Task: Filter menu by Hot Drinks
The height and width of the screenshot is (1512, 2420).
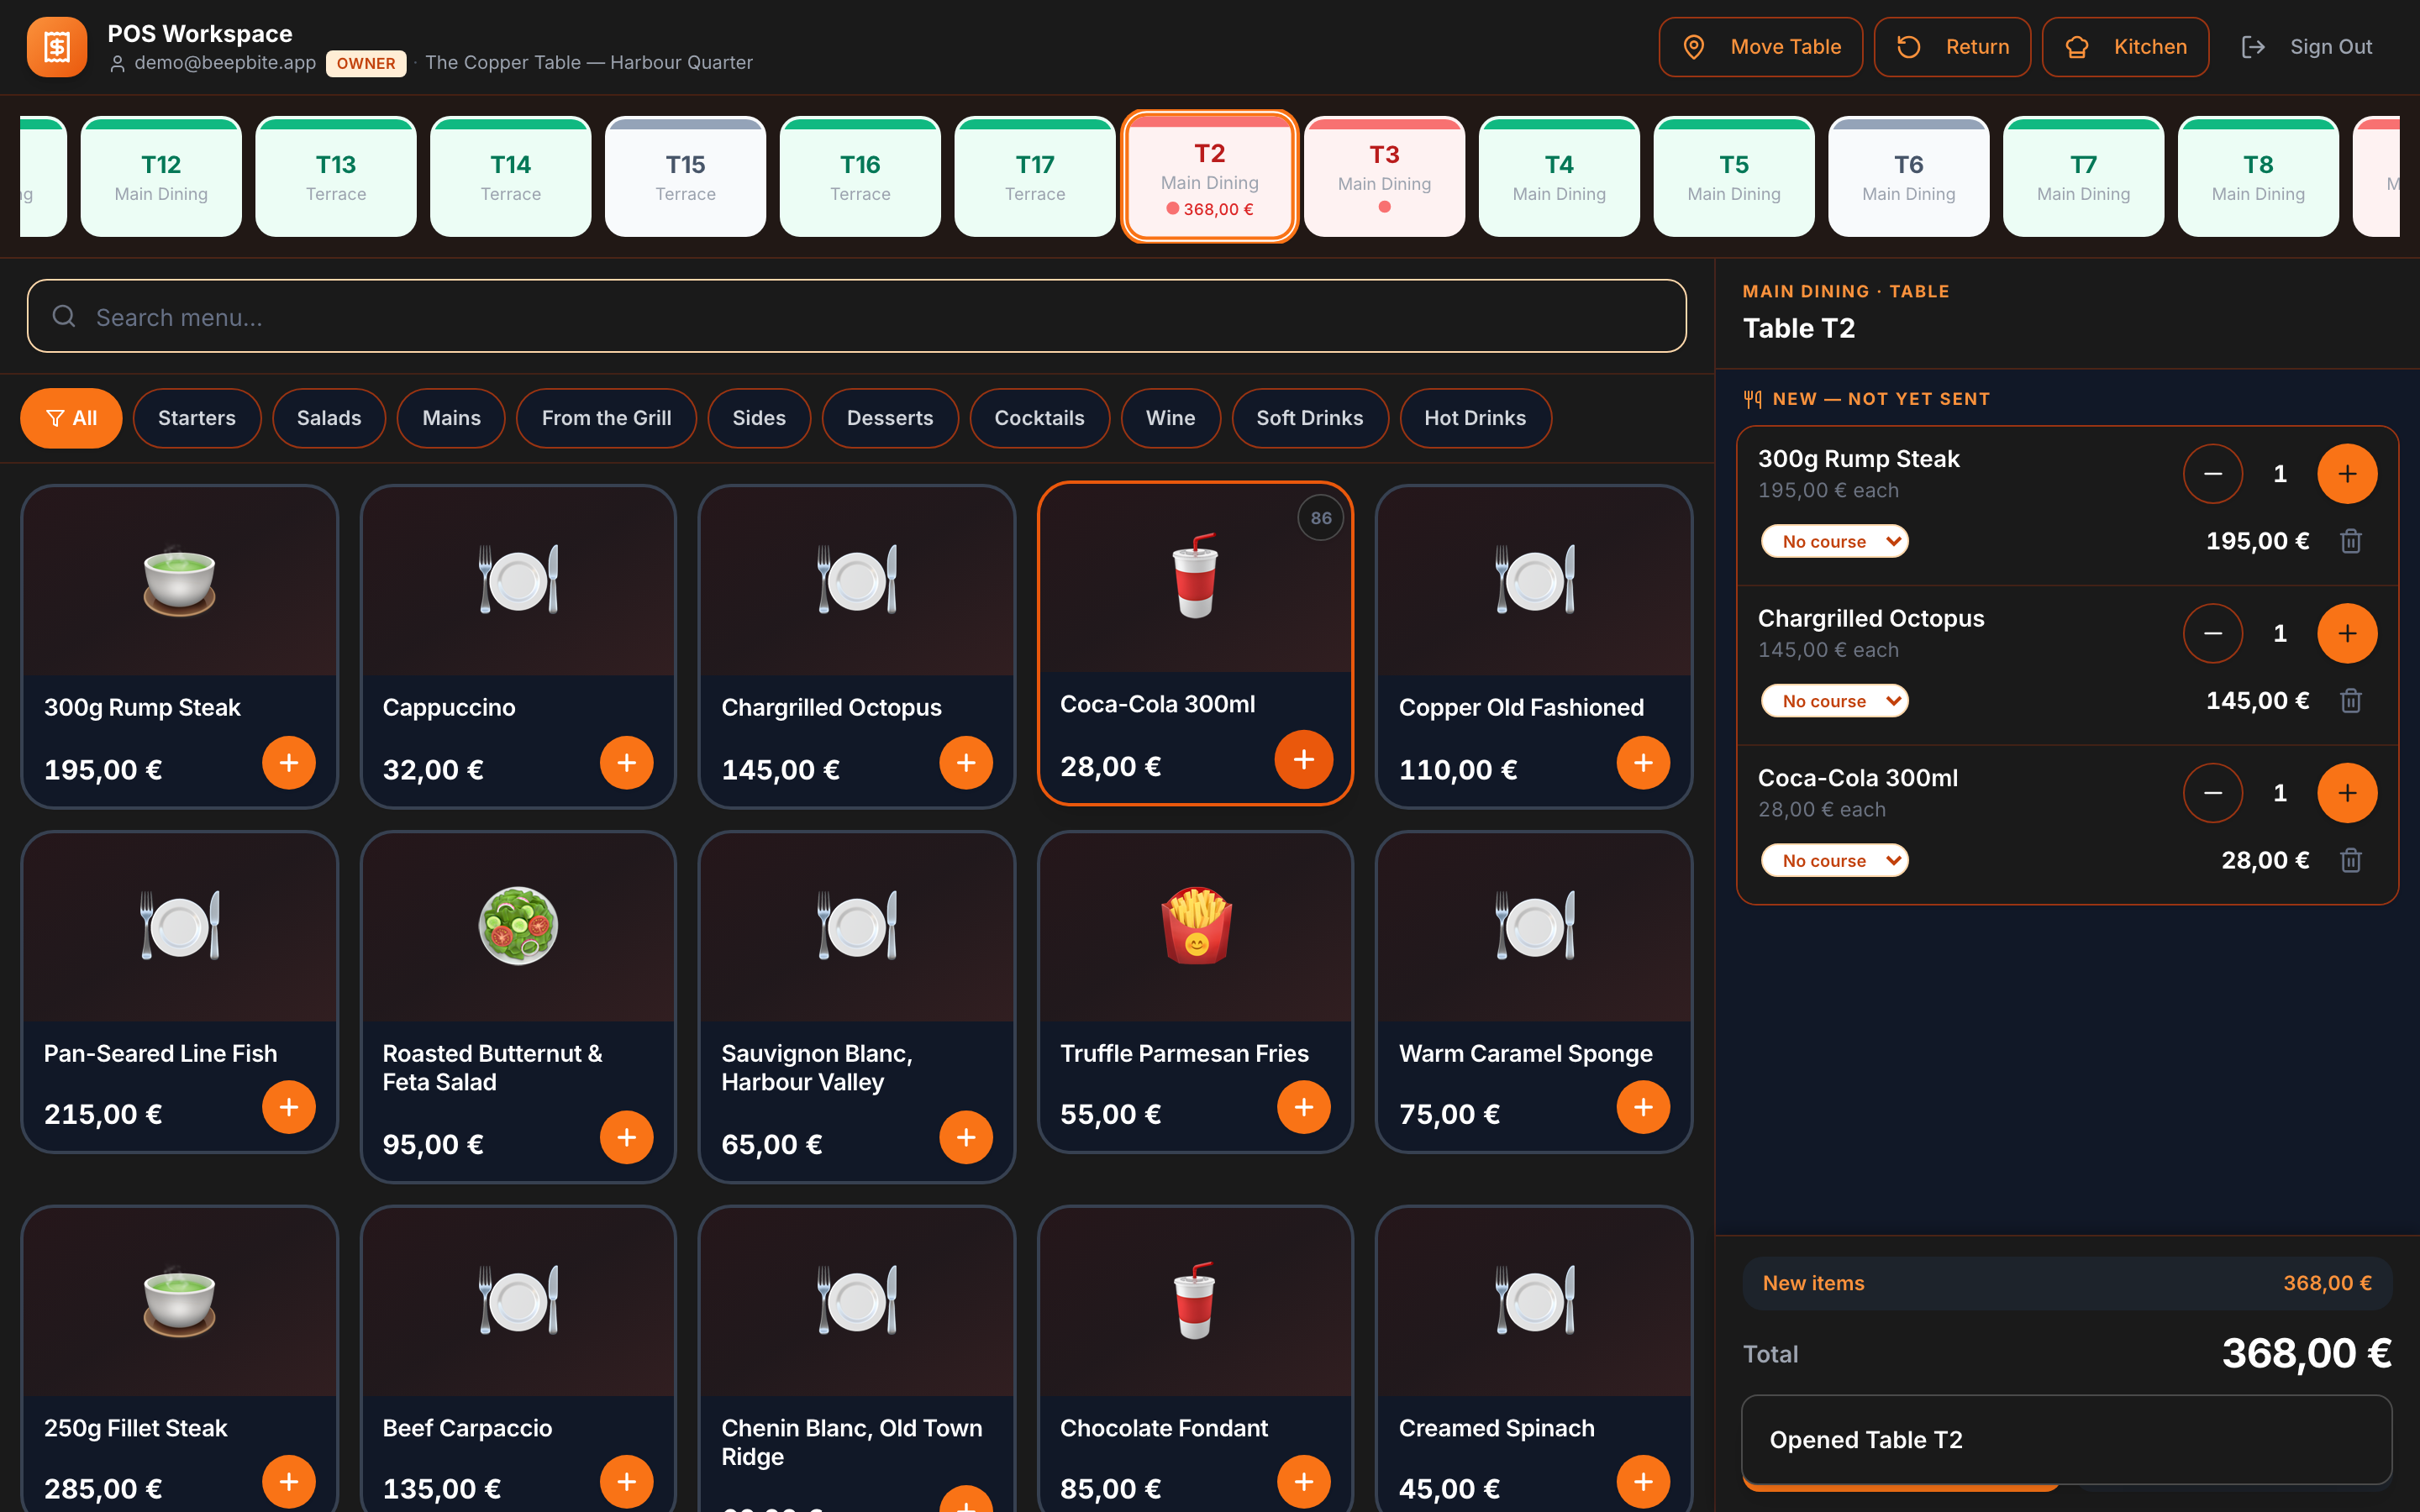Action: (x=1475, y=418)
